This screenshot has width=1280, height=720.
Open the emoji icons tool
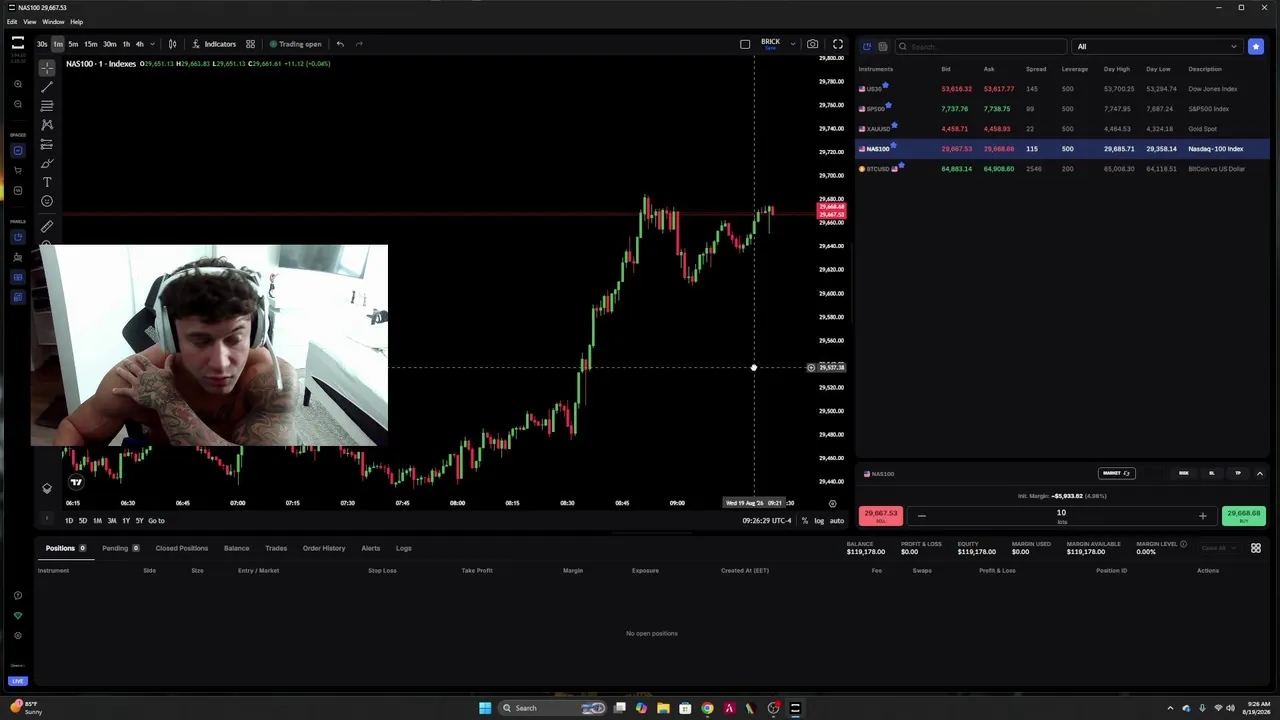point(47,201)
